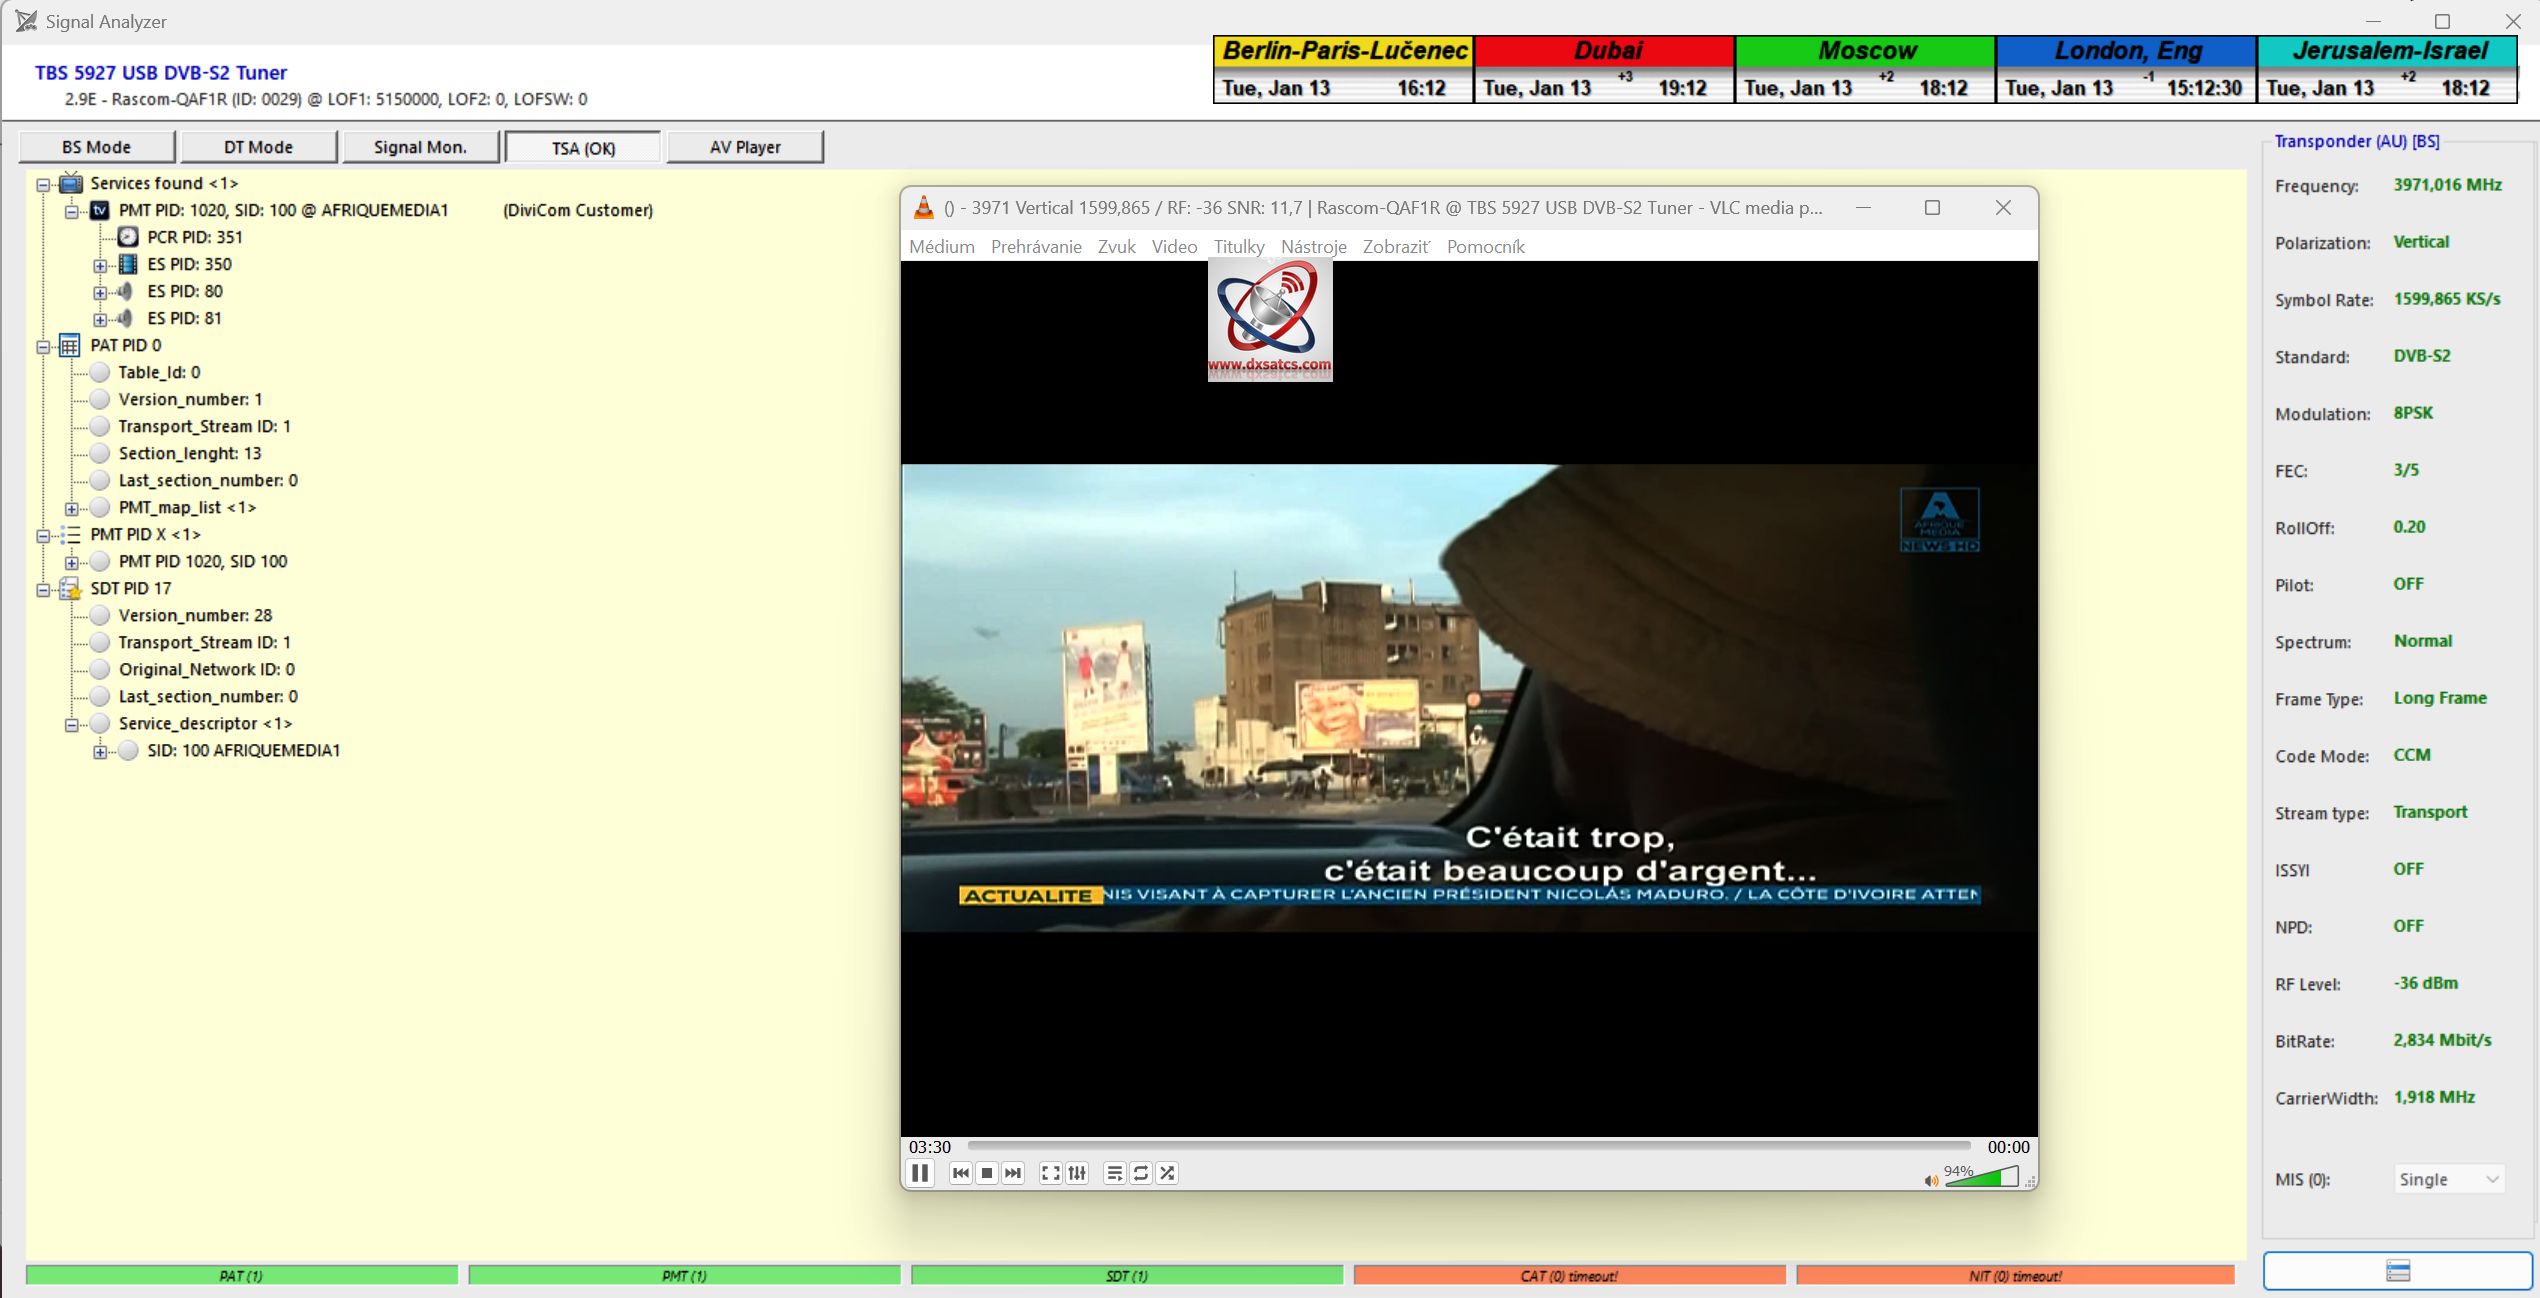Switch to Signal Mon. tab
The height and width of the screenshot is (1298, 2540).
[x=420, y=147]
